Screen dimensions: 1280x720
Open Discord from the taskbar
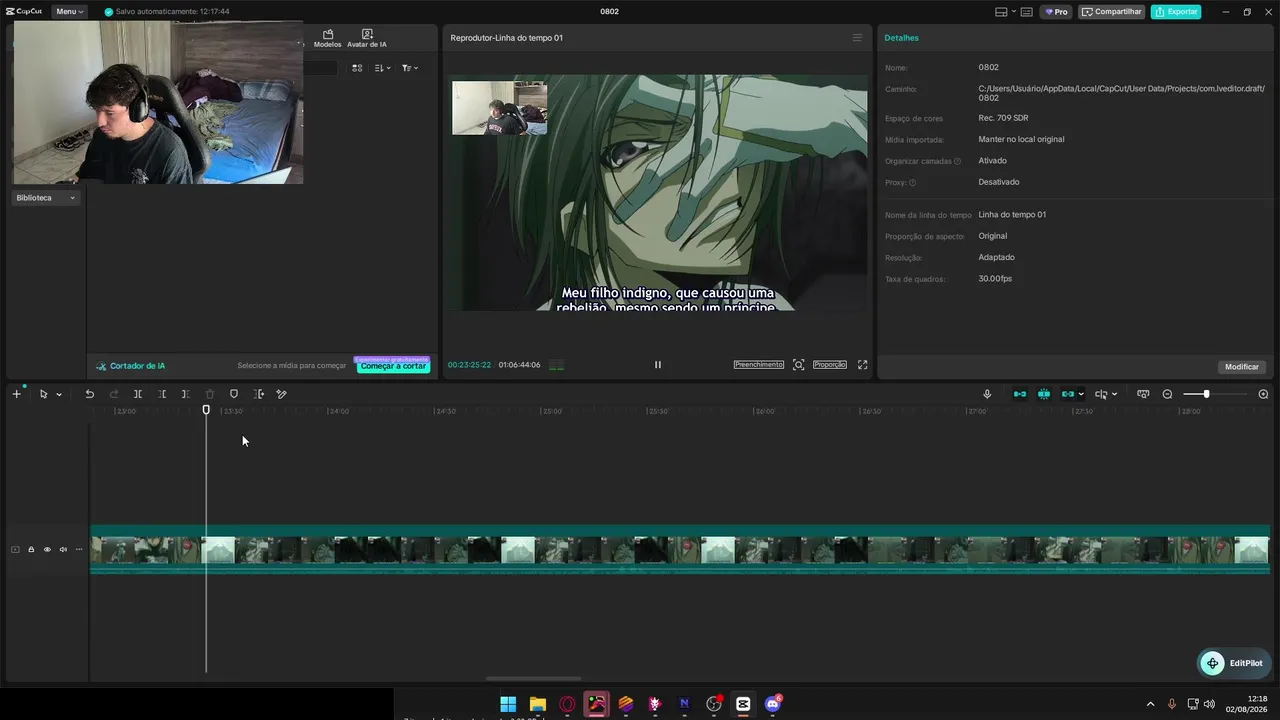point(773,704)
